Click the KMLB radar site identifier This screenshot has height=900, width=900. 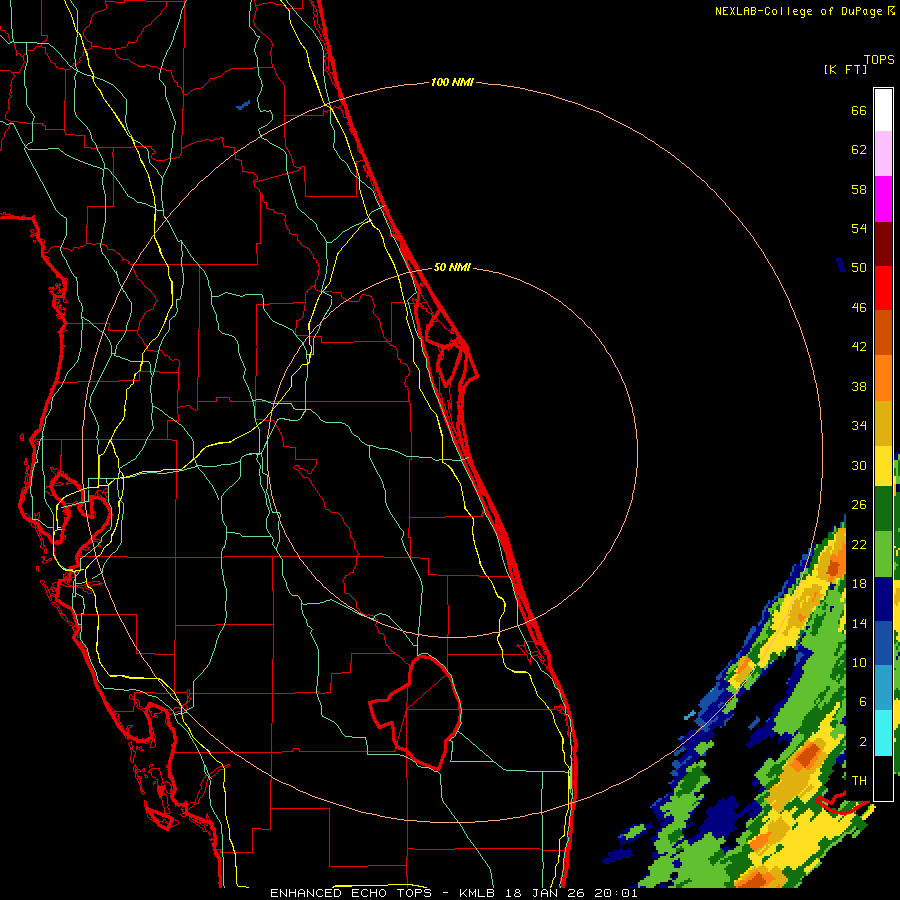pyautogui.click(x=479, y=893)
